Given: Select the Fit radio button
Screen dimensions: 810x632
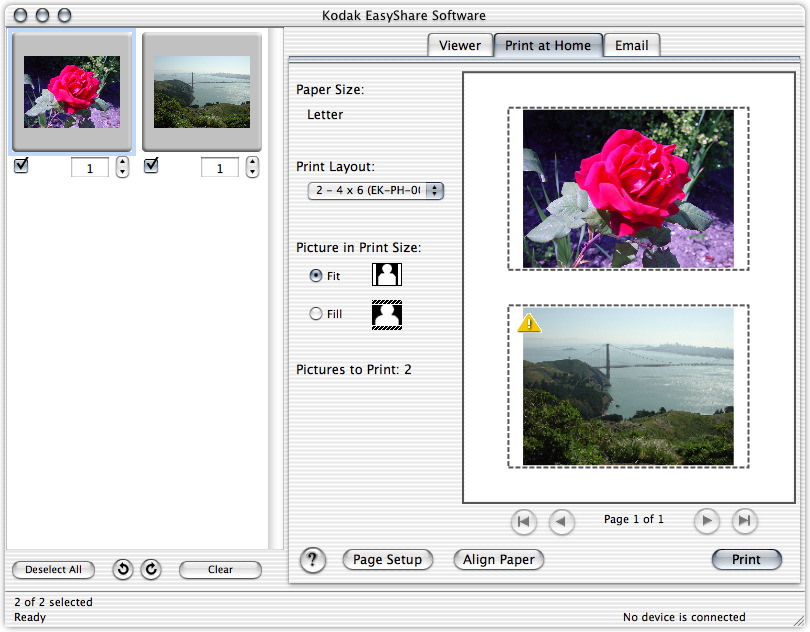Looking at the screenshot, I should point(316,276).
